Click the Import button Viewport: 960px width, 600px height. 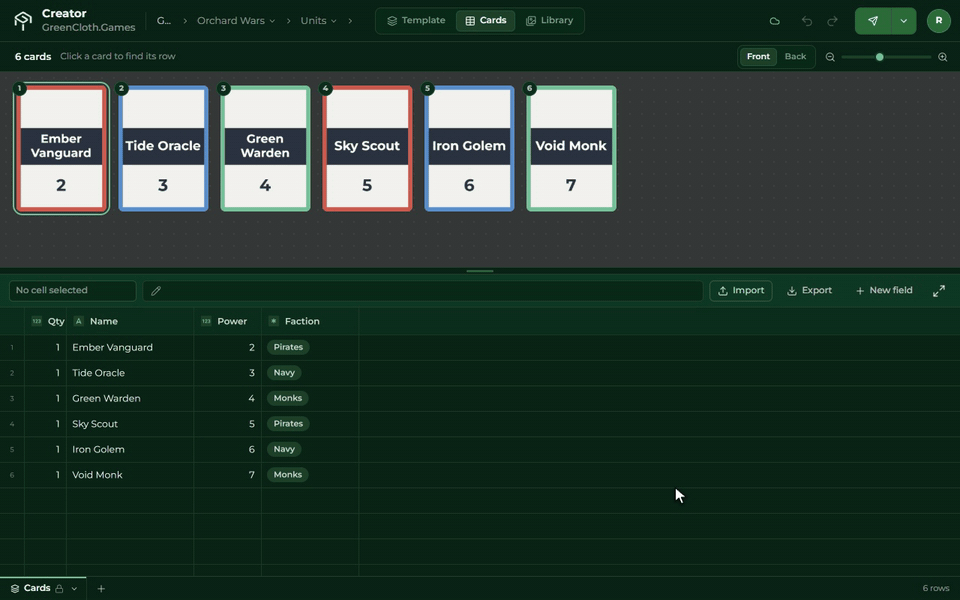pyautogui.click(x=741, y=291)
